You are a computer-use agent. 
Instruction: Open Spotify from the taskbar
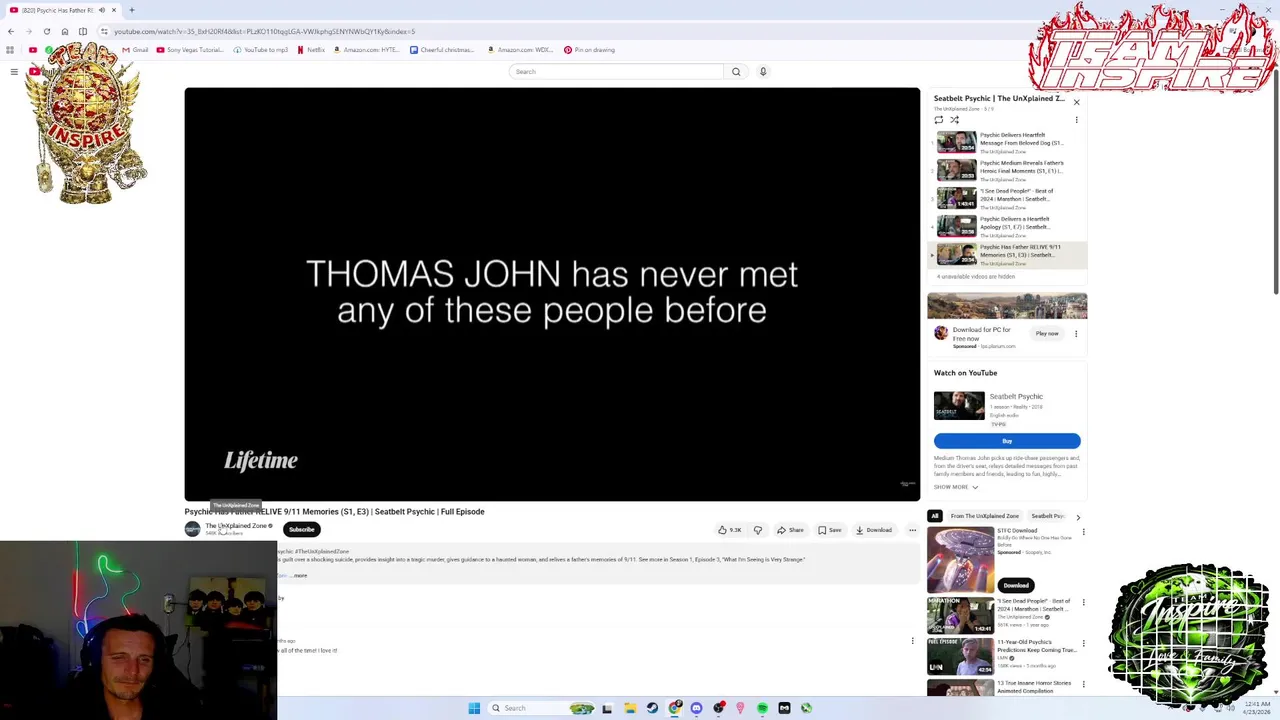pos(762,708)
